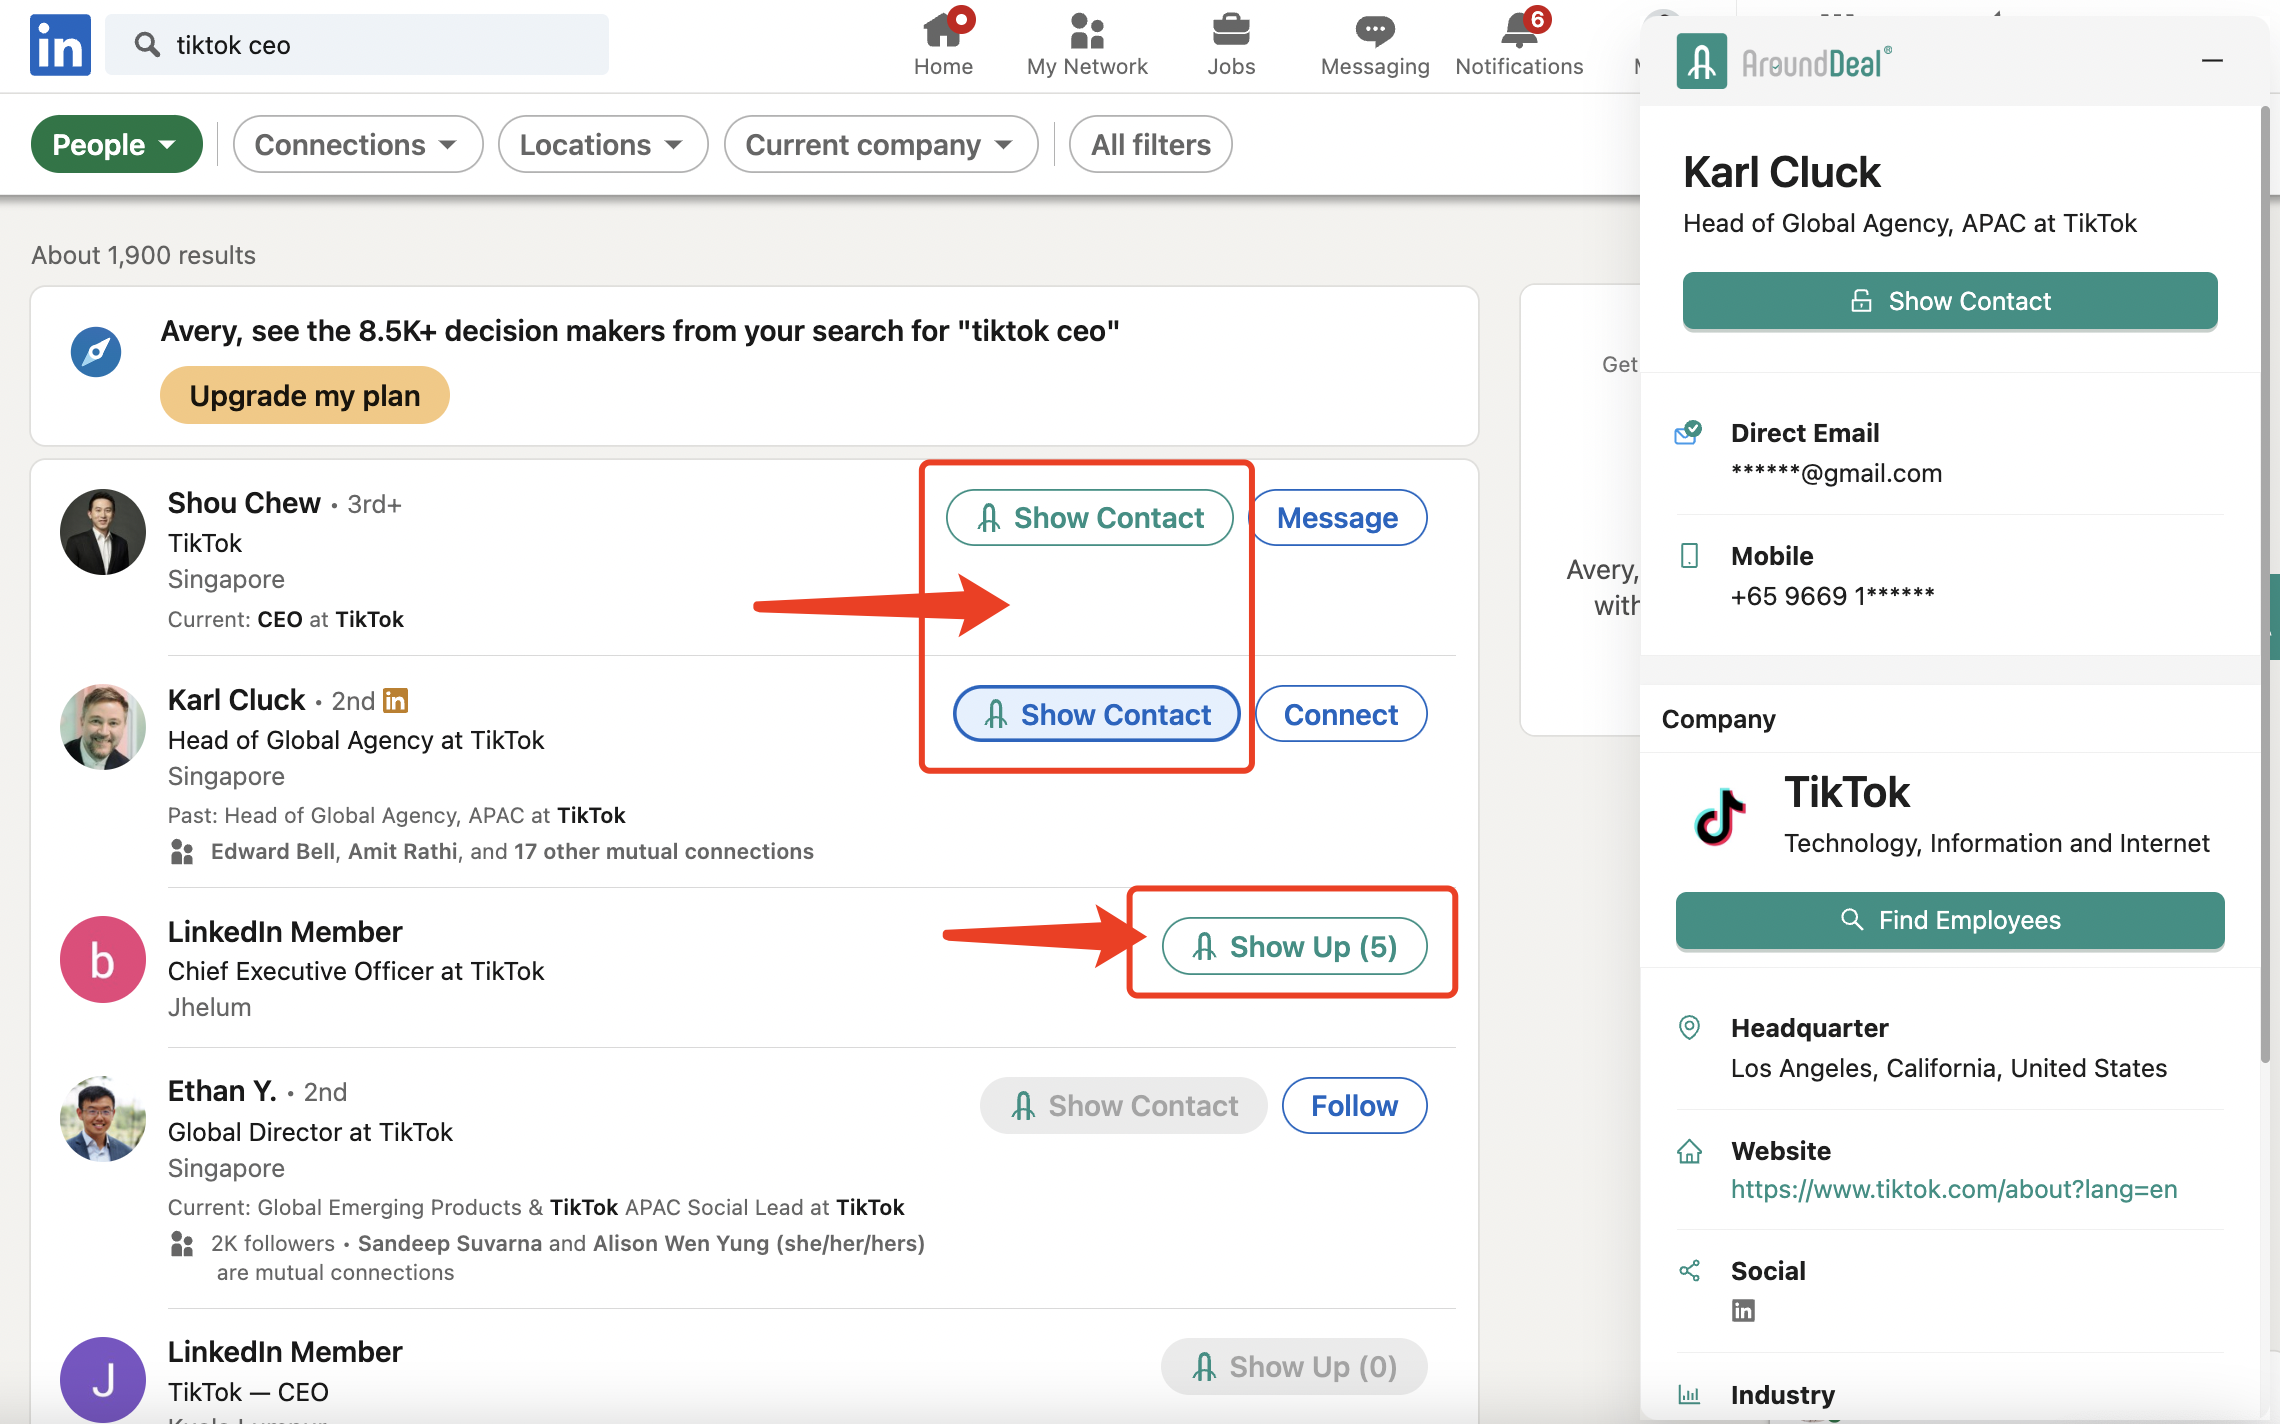Open the Current company filter dropdown

click(880, 145)
